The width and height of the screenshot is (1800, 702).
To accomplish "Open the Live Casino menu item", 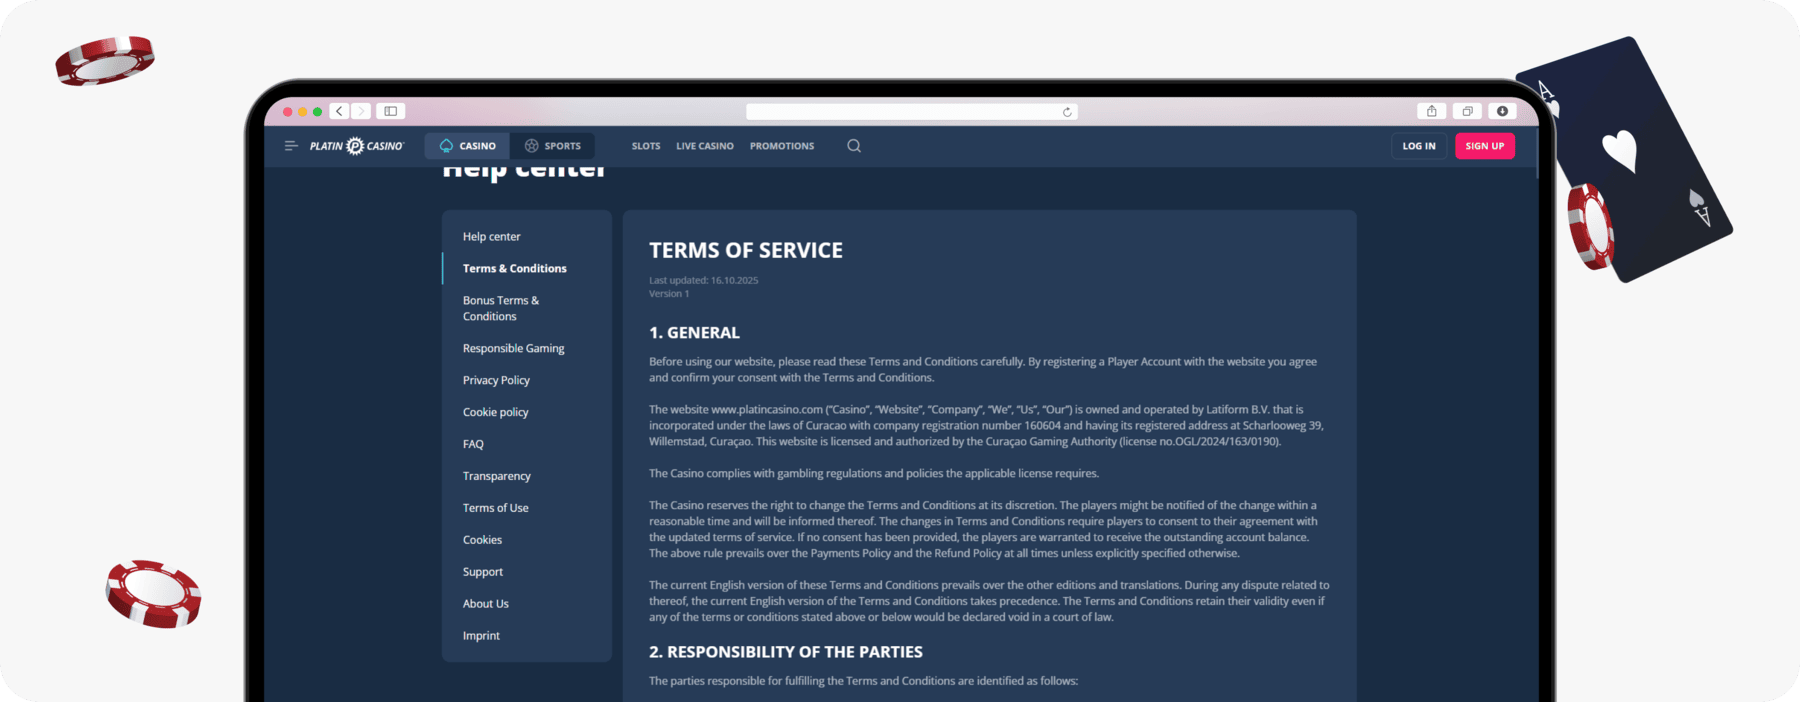I will coord(705,146).
